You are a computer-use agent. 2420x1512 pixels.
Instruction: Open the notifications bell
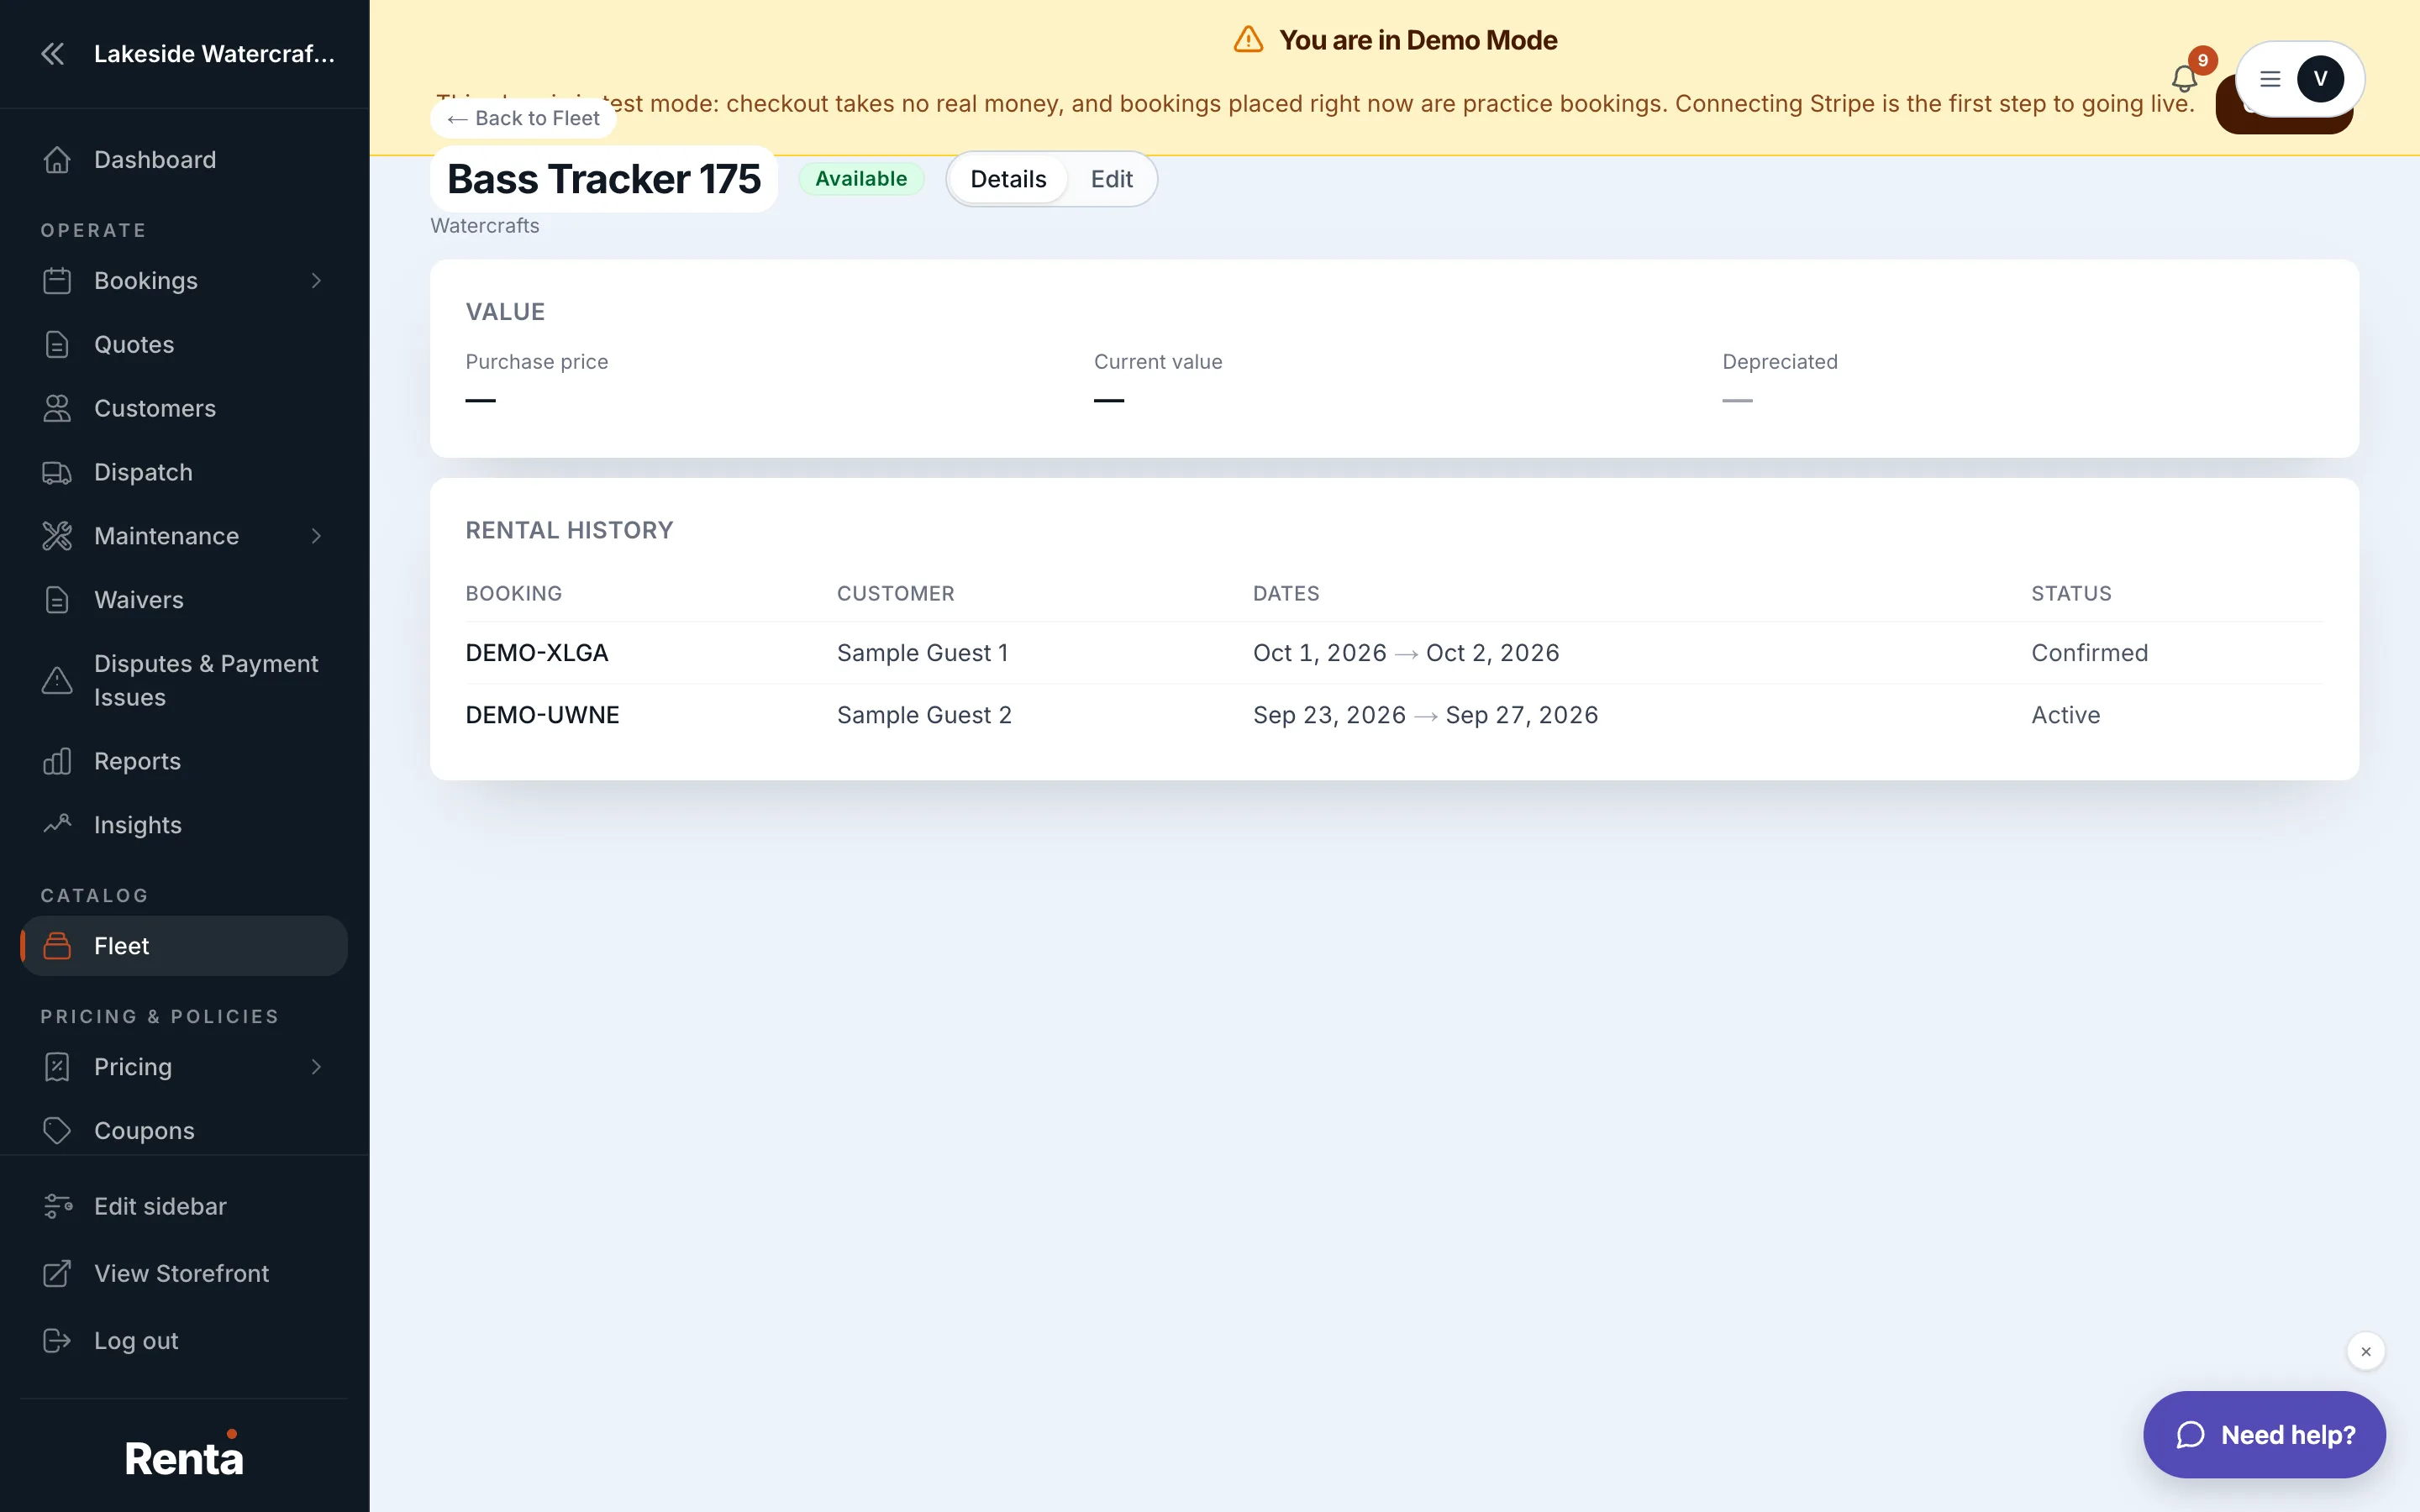click(2184, 78)
